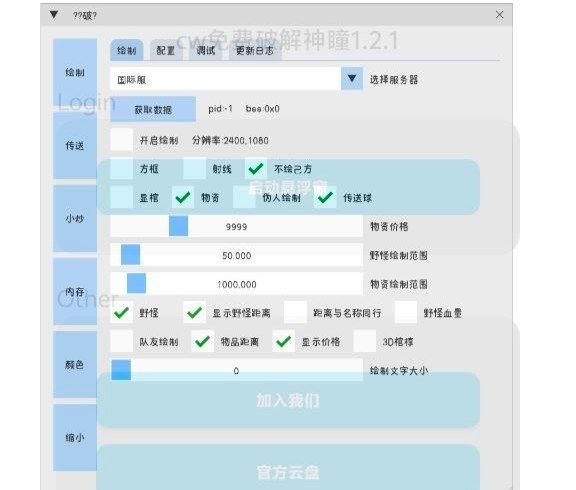The height and width of the screenshot is (490, 576).
Task: Switch to the 更新日志 tab
Action: [255, 50]
